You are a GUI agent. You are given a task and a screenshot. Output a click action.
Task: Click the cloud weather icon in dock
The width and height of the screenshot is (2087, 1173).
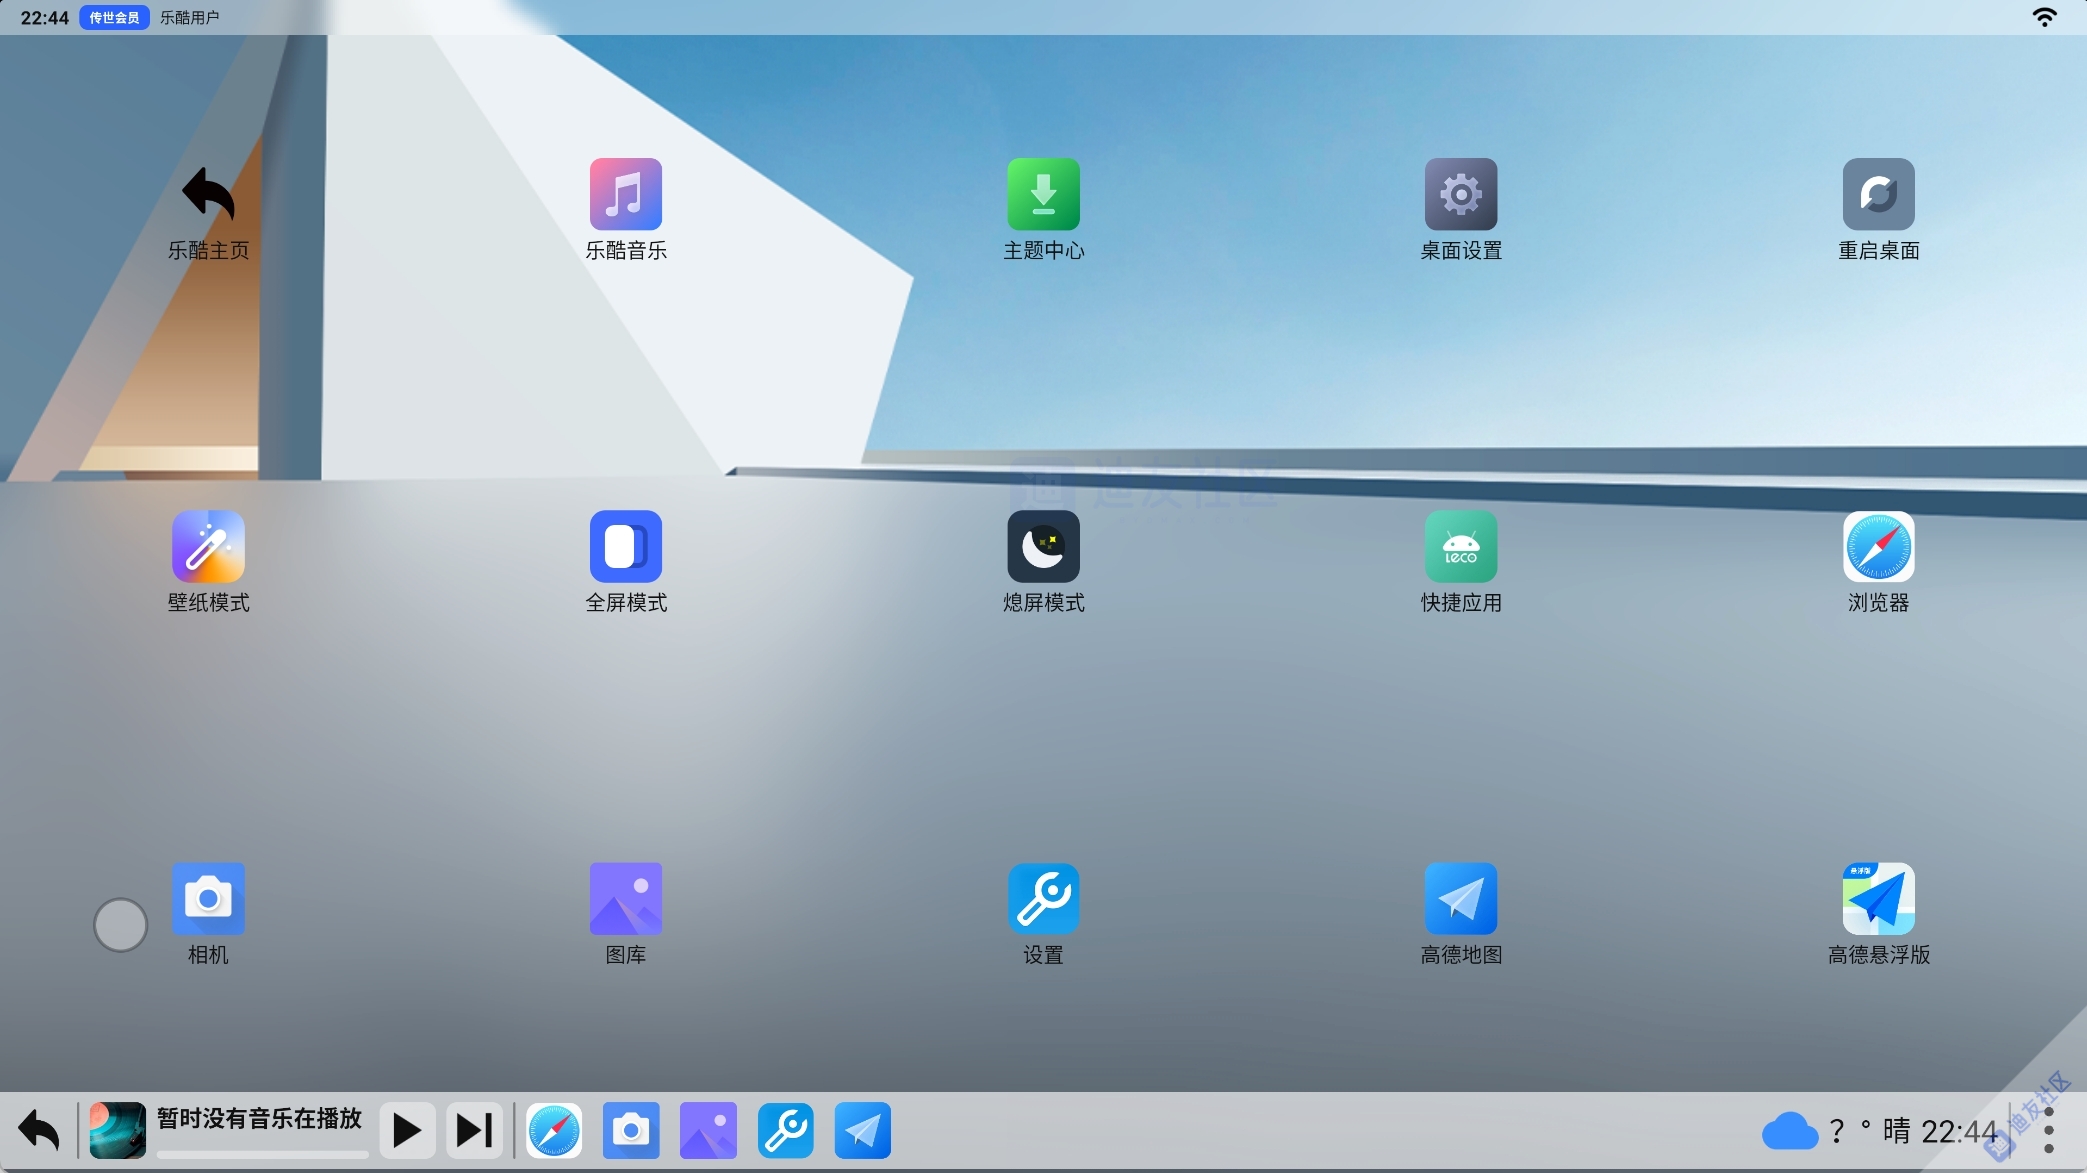click(1789, 1132)
